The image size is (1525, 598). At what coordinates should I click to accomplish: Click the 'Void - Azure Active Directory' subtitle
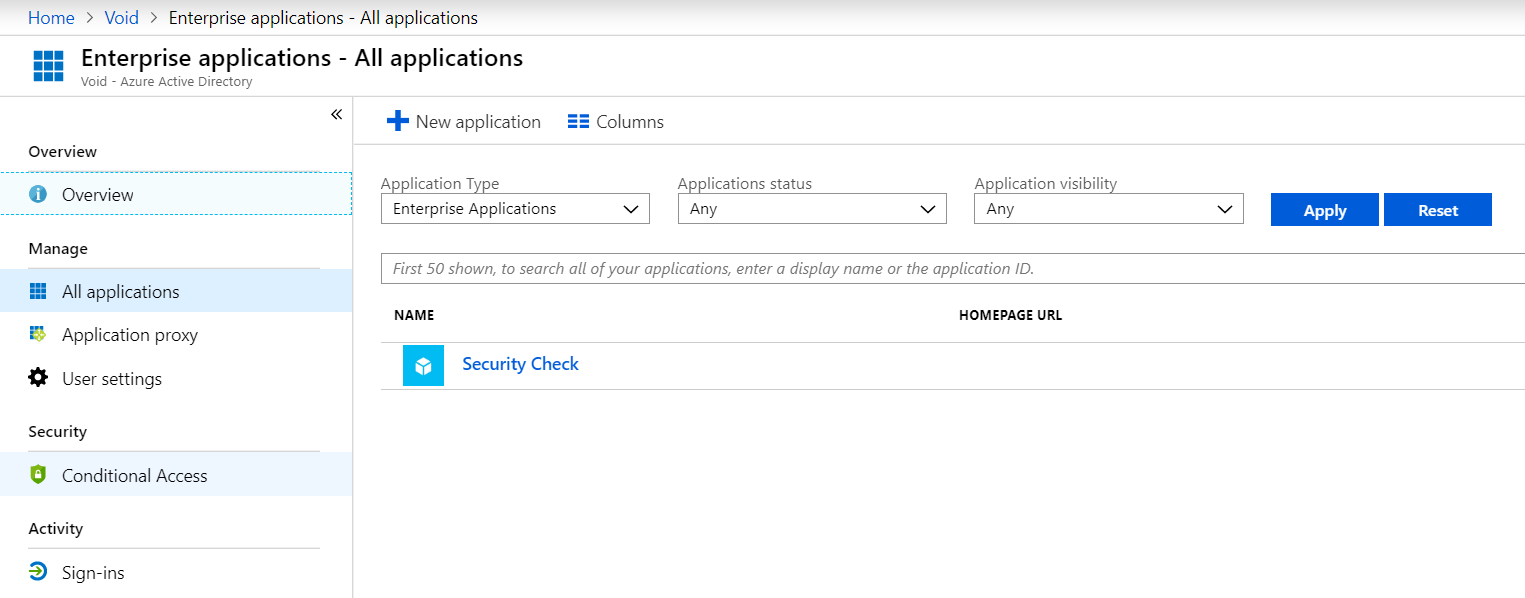(167, 82)
